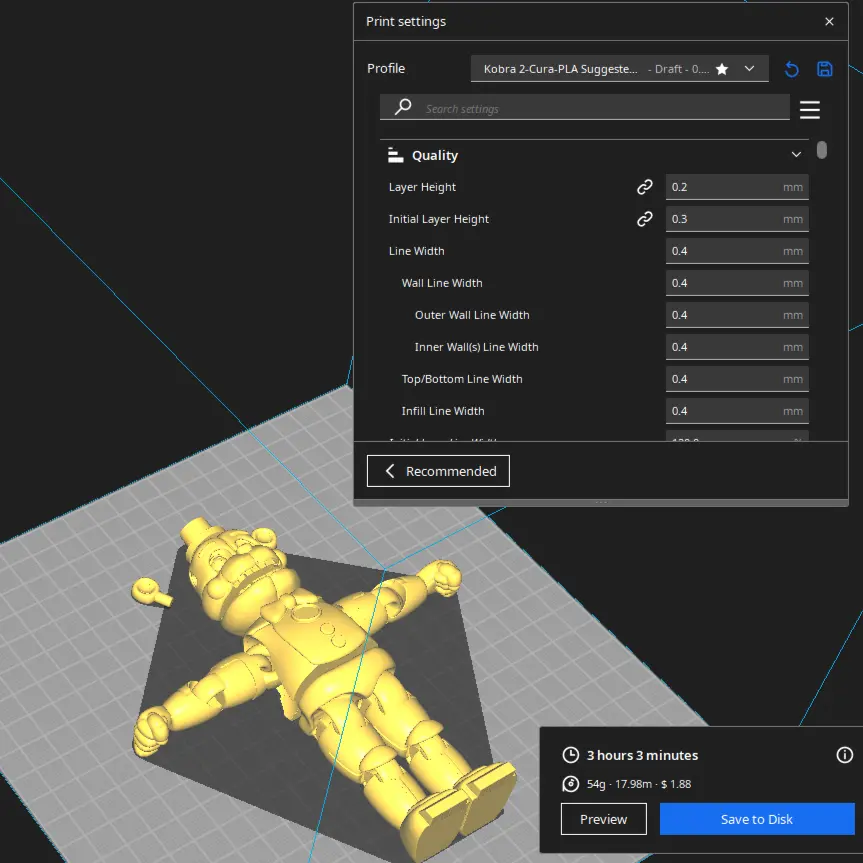The height and width of the screenshot is (863, 863).
Task: Collapse the Quality section chevron
Action: 796,155
